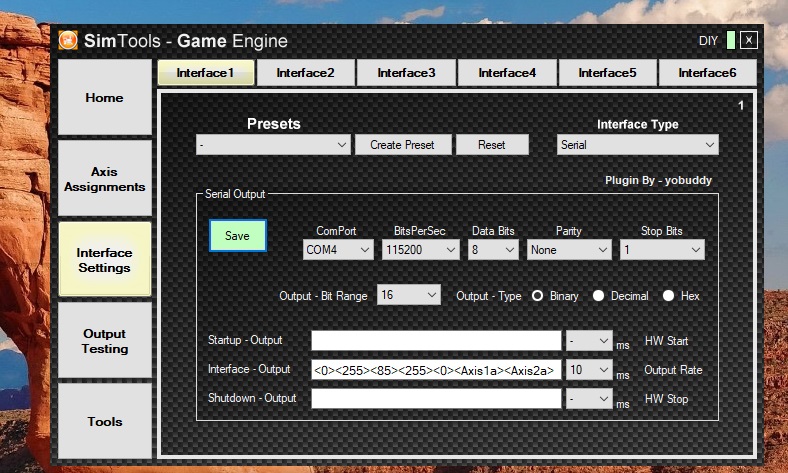This screenshot has width=788, height=473.
Task: Expand the BitsPerSec 115200 dropdown
Action: [x=421, y=250]
